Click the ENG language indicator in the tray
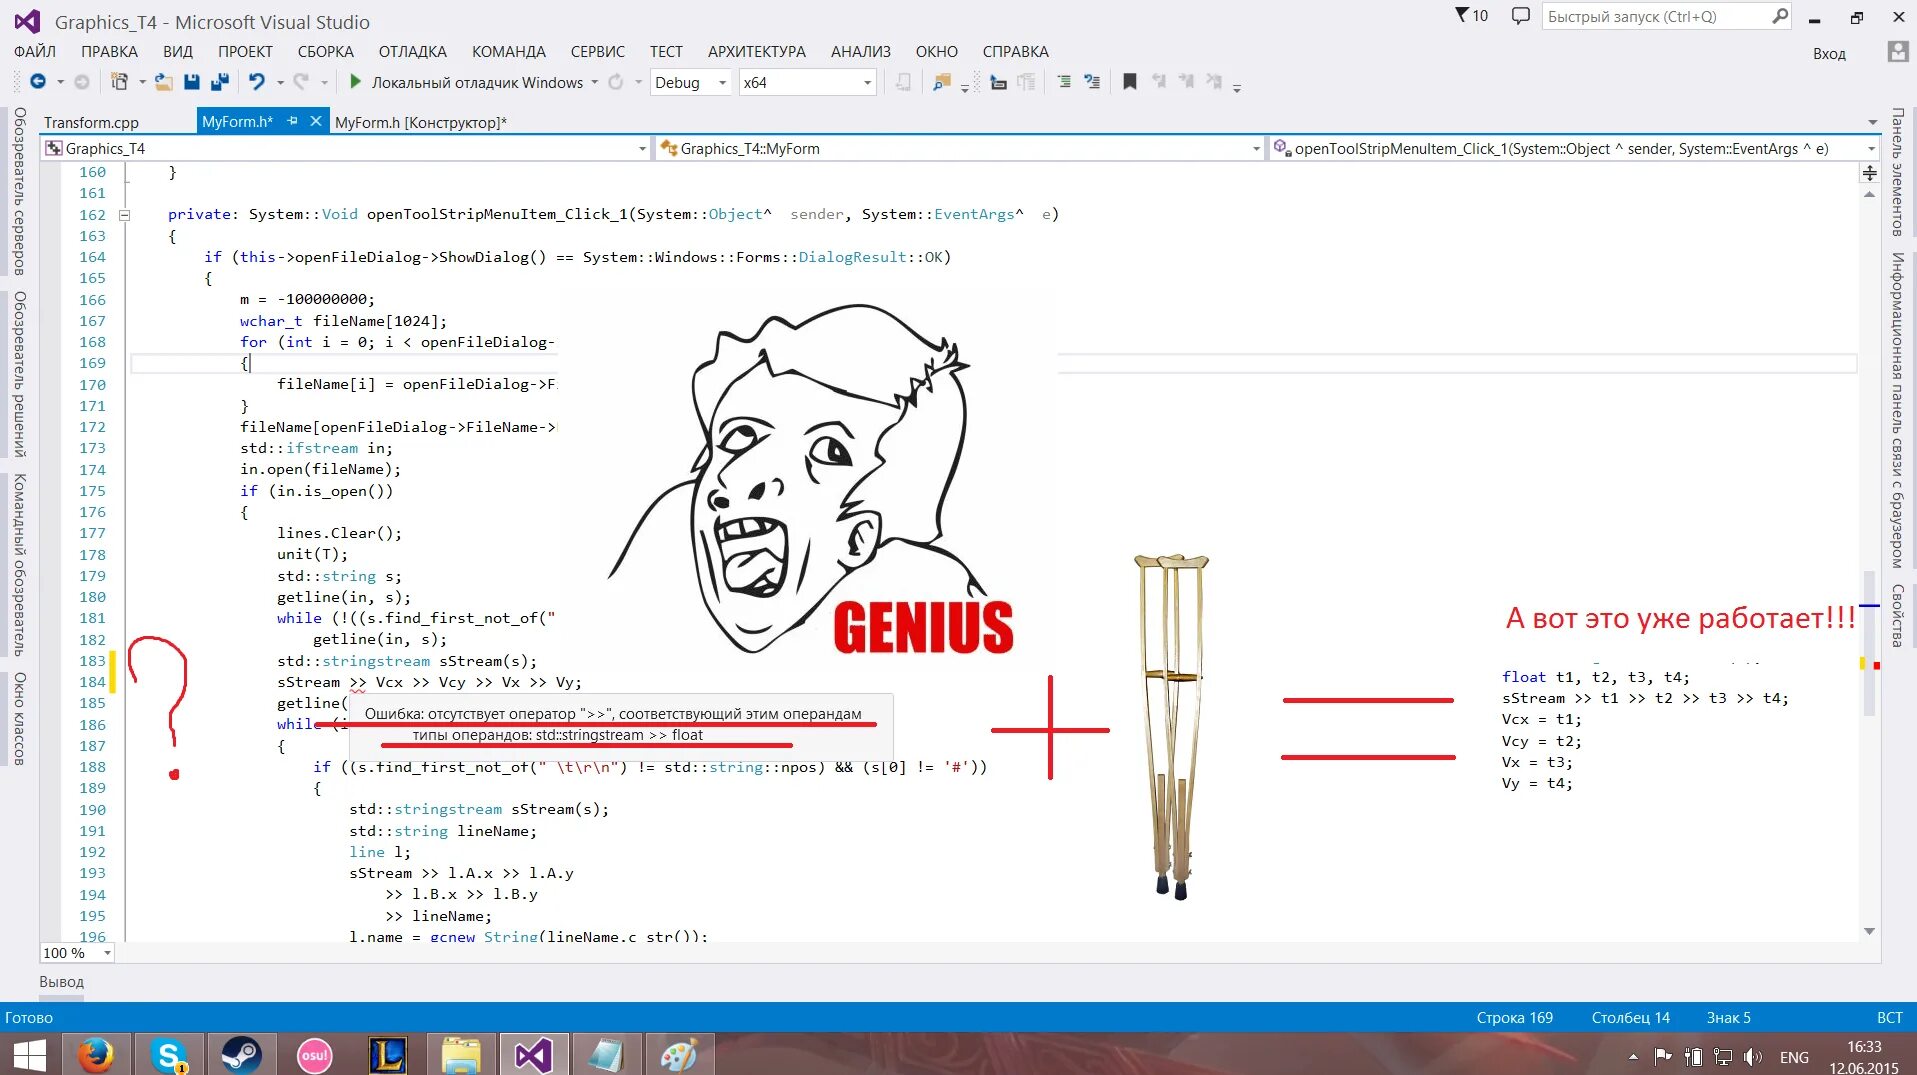Image resolution: width=1917 pixels, height=1075 pixels. 1794,1057
